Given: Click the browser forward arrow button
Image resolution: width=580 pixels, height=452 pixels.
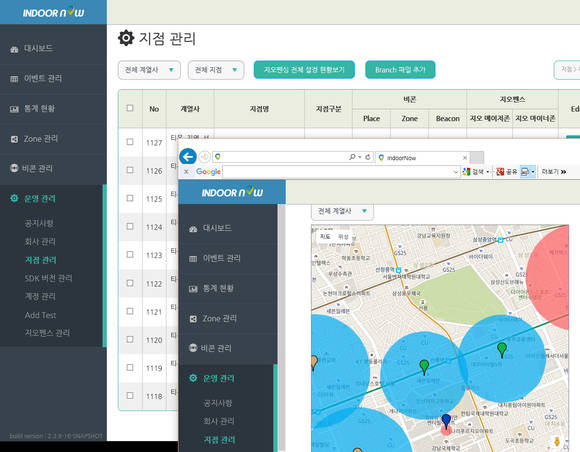Looking at the screenshot, I should tap(205, 157).
